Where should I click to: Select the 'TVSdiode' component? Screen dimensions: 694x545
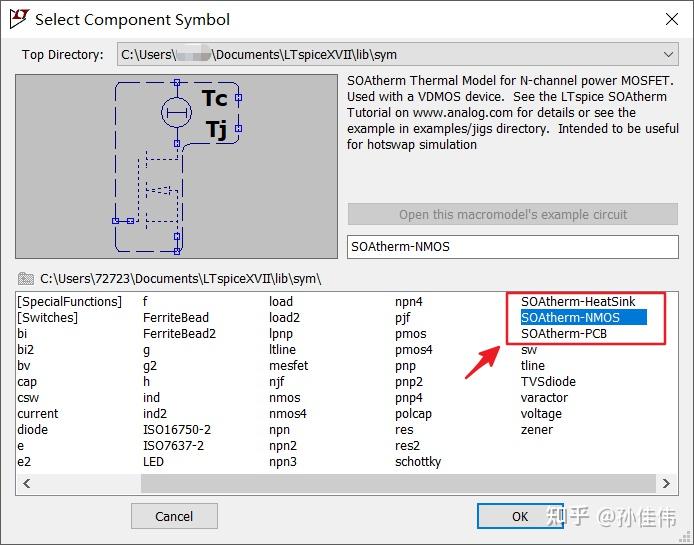548,382
